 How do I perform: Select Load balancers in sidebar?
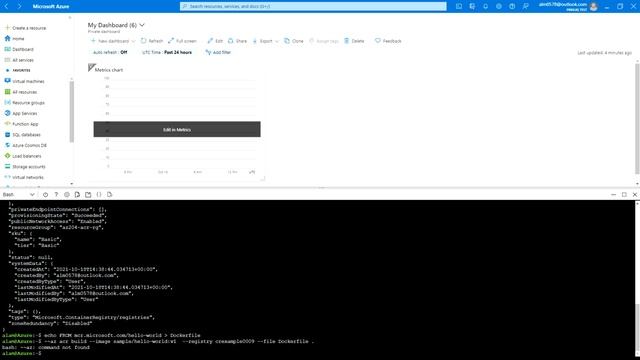pos(23,156)
